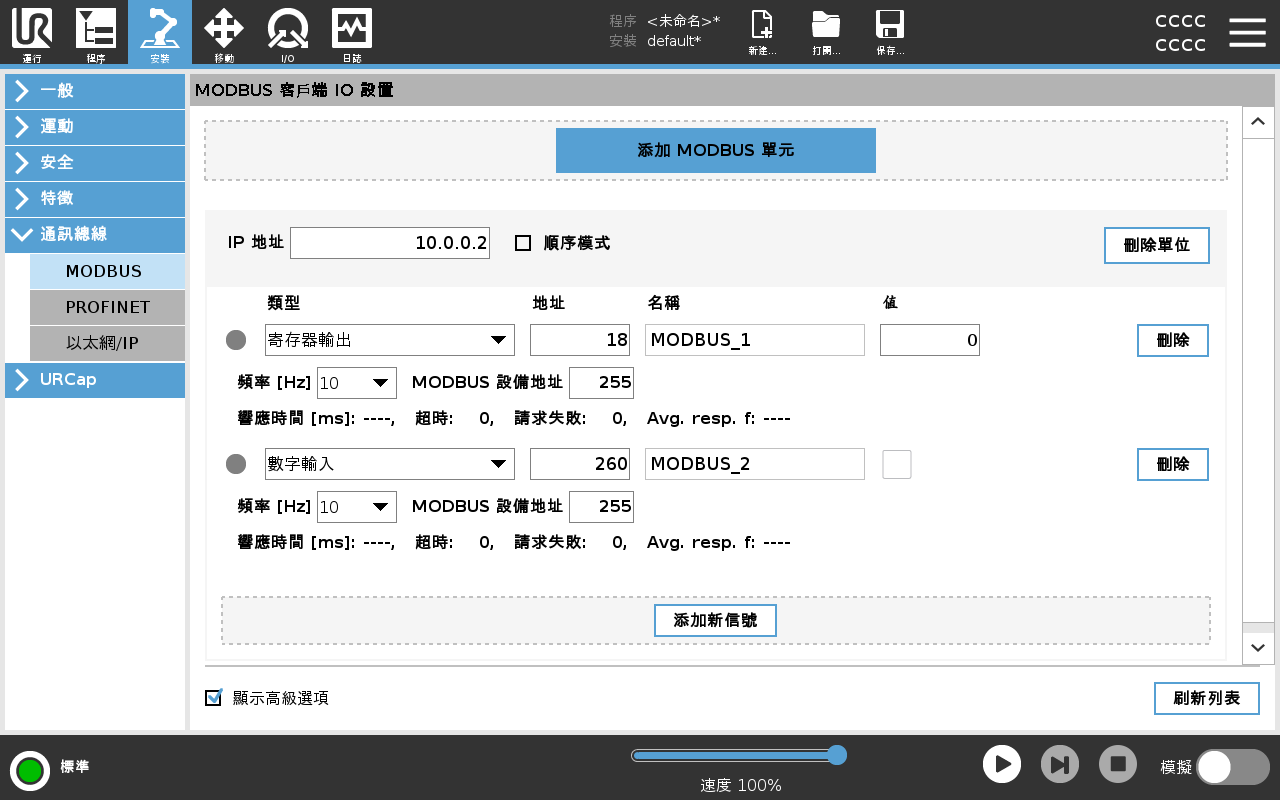Toggle the 模擬 simulation switch
This screenshot has height=800, width=1280.
[x=1233, y=767]
